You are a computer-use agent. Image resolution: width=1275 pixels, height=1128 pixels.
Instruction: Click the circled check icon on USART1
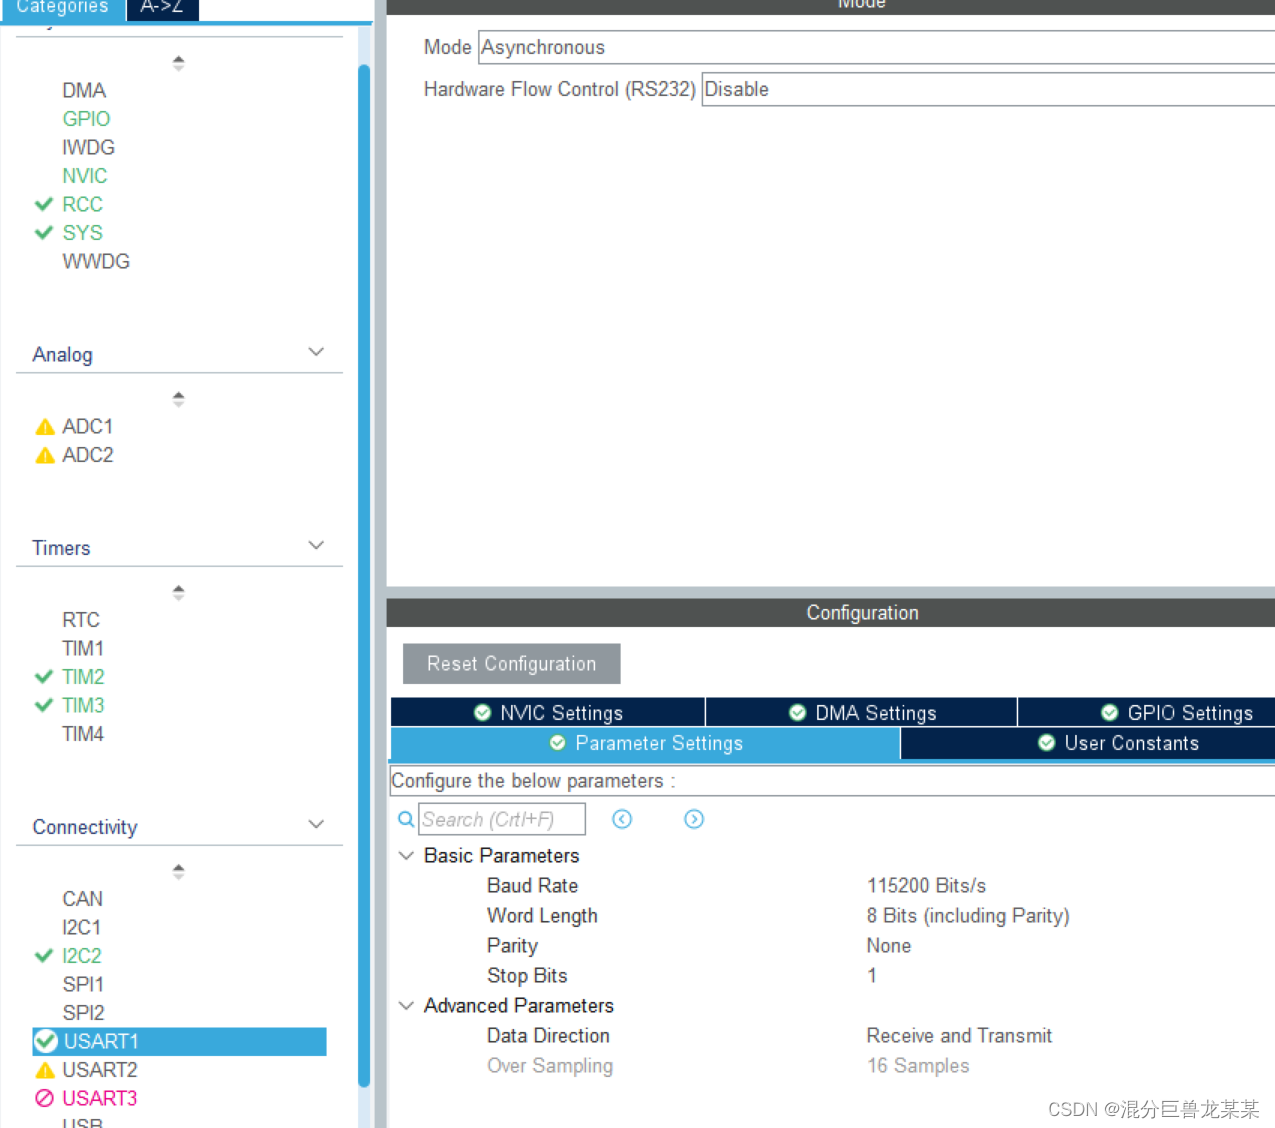coord(46,1041)
